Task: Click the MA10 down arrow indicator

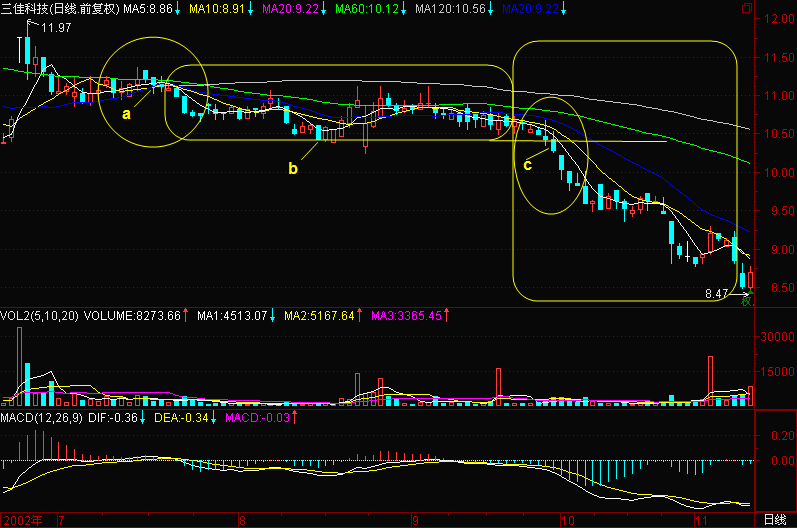Action: coord(251,9)
